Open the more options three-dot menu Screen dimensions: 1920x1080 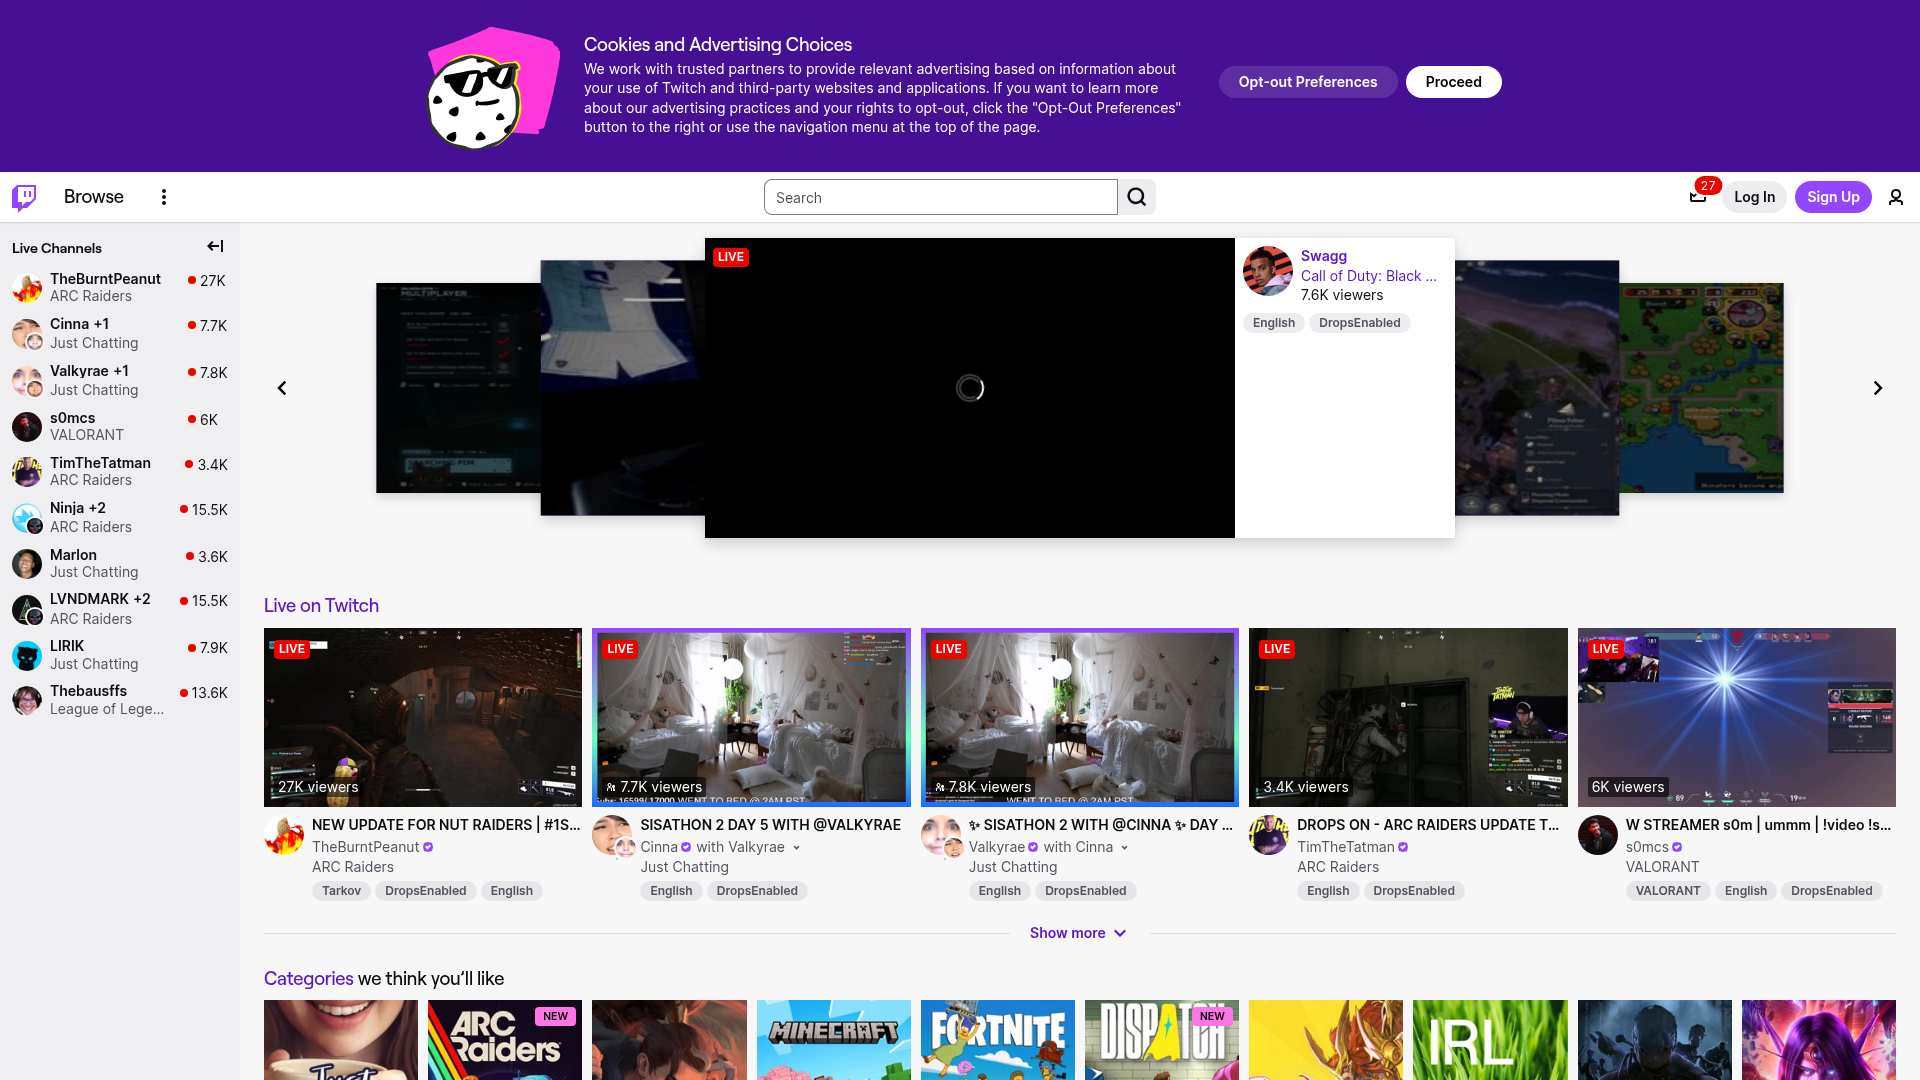tap(163, 197)
